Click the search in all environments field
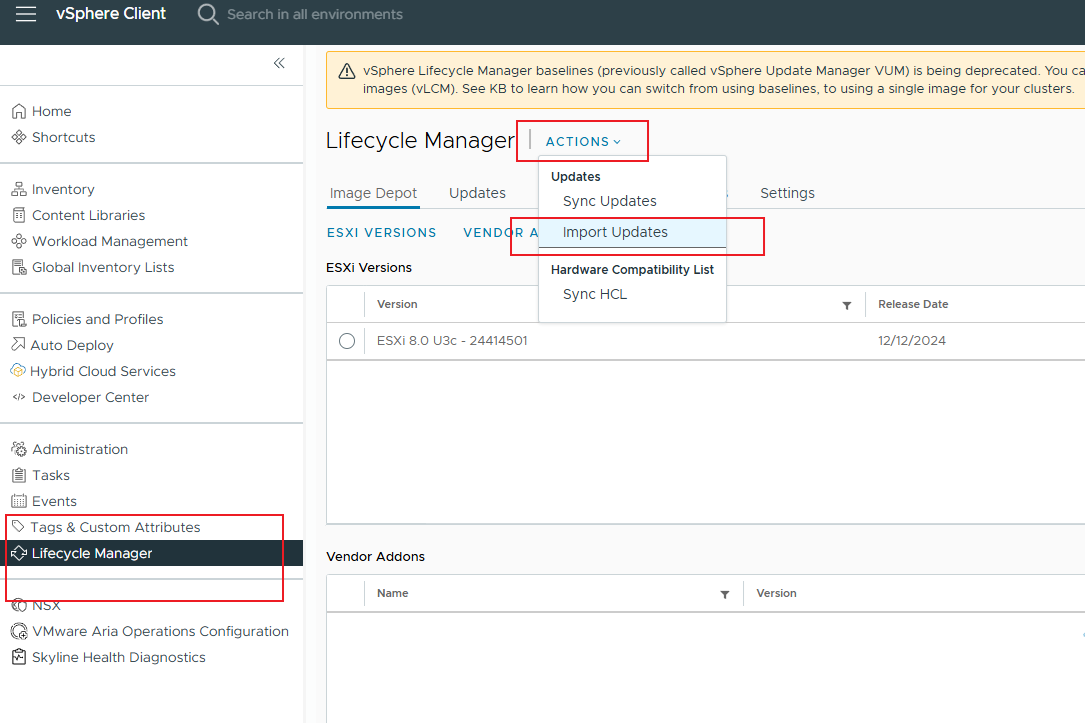Image resolution: width=1085 pixels, height=723 pixels. pos(315,14)
